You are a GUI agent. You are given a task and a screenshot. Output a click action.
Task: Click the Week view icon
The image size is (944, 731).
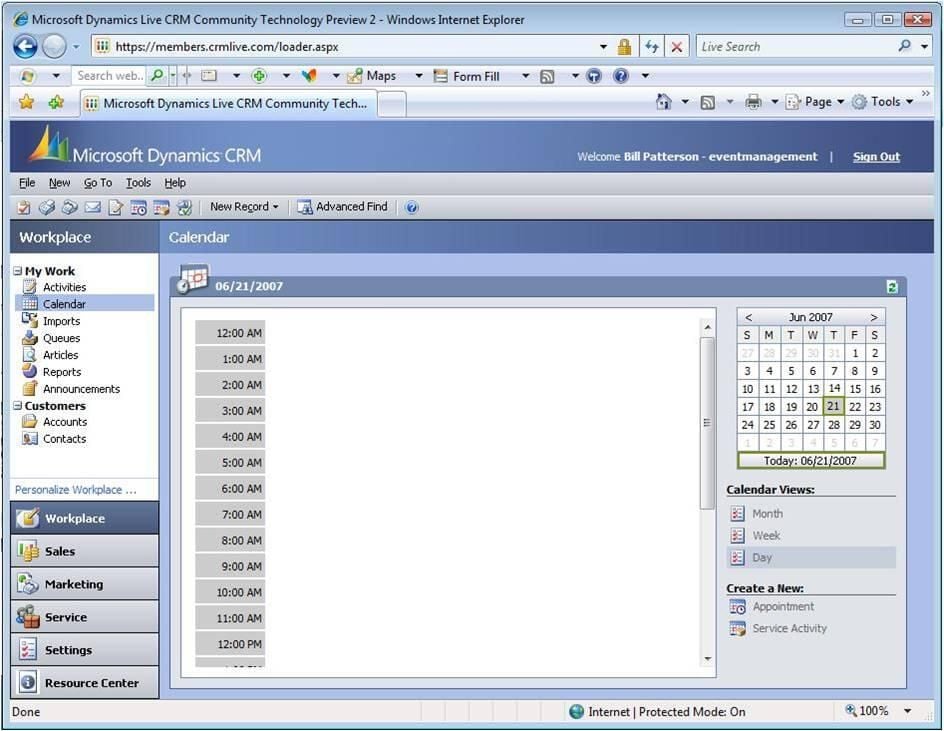click(738, 535)
